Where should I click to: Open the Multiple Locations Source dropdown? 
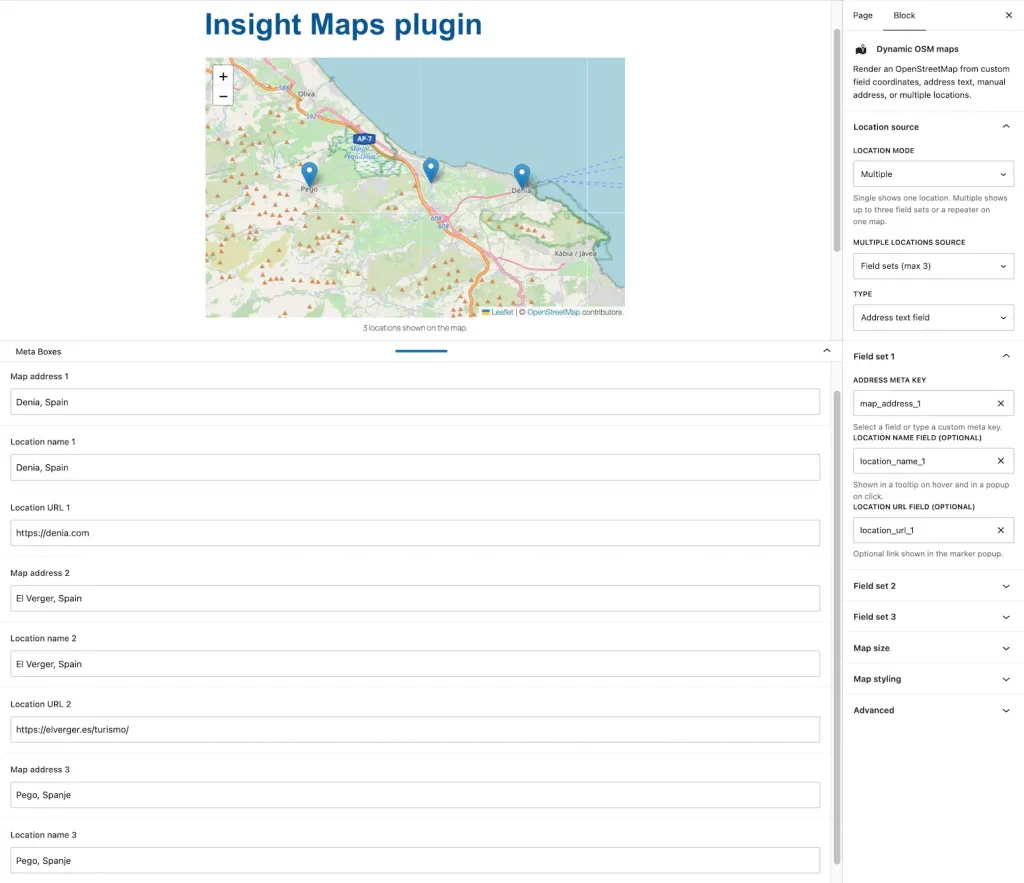[933, 266]
